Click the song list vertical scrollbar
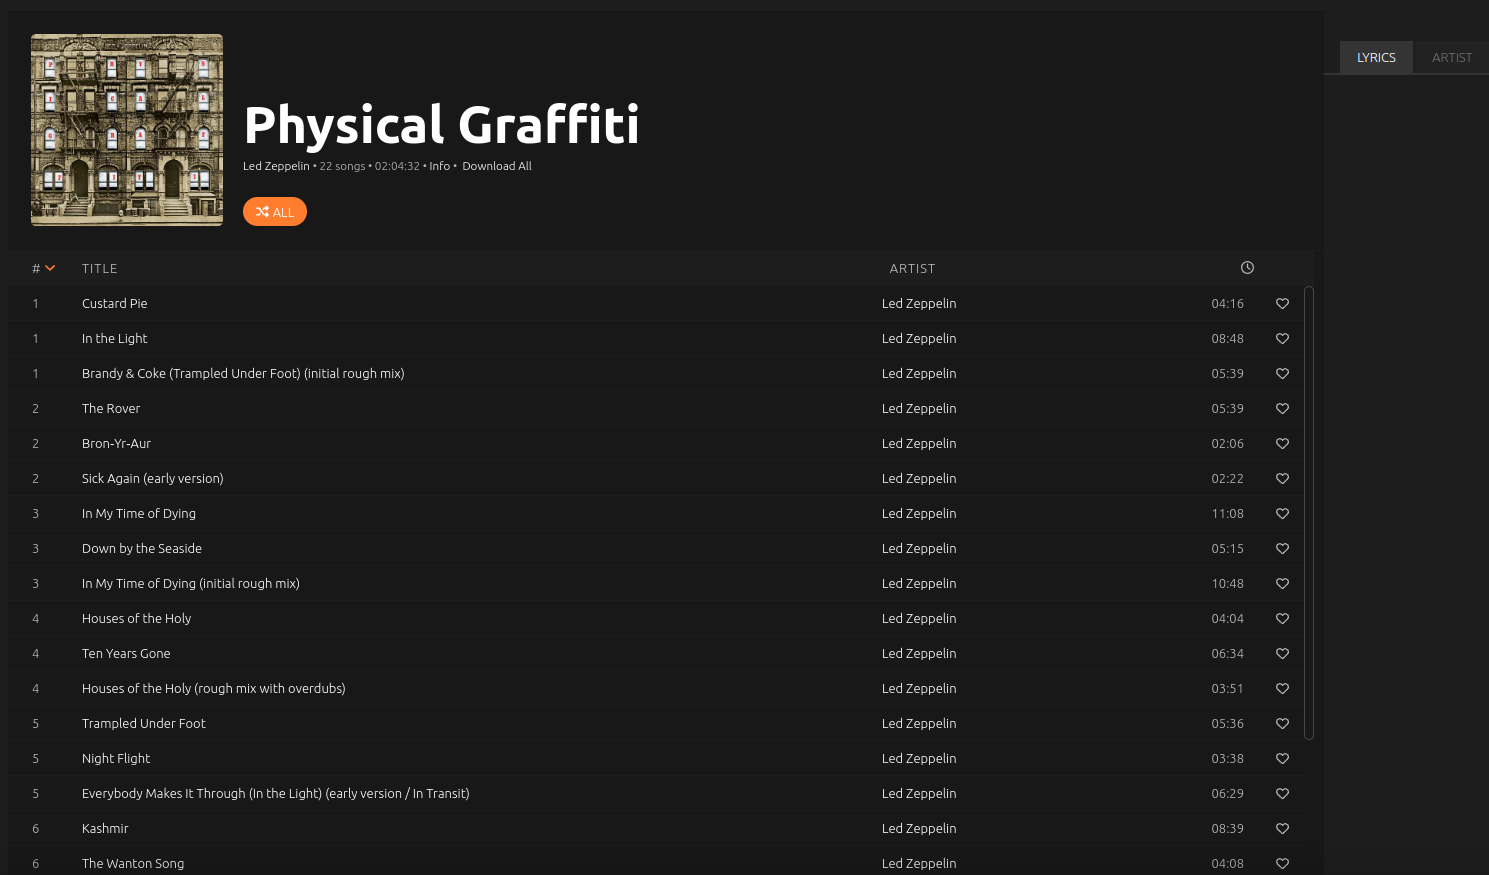1489x875 pixels. (x=1309, y=513)
